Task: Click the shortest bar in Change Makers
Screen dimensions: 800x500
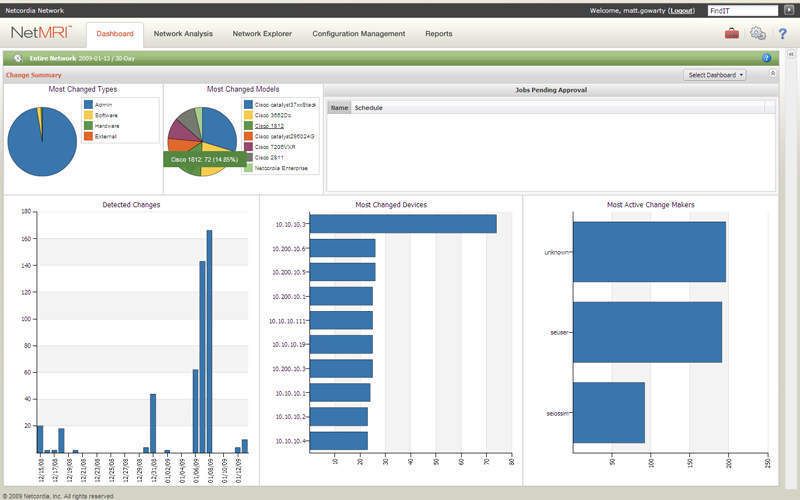Action: (609, 413)
